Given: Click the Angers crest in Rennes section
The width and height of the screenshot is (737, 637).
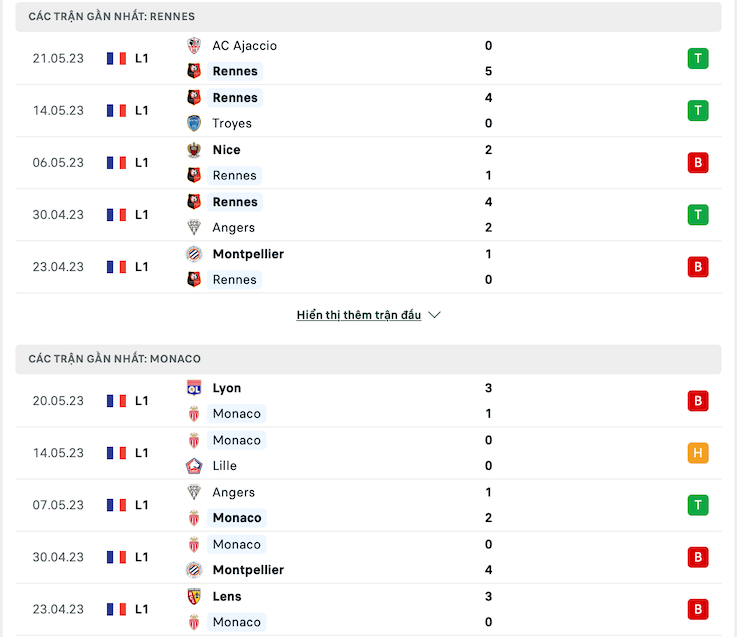Looking at the screenshot, I should coord(194,228).
